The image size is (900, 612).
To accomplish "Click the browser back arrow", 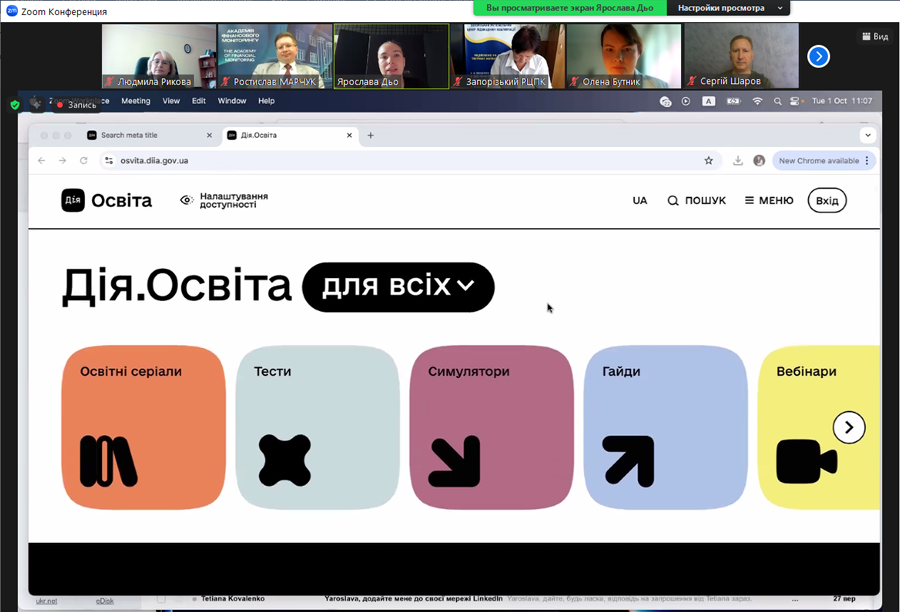I will 41,161.
